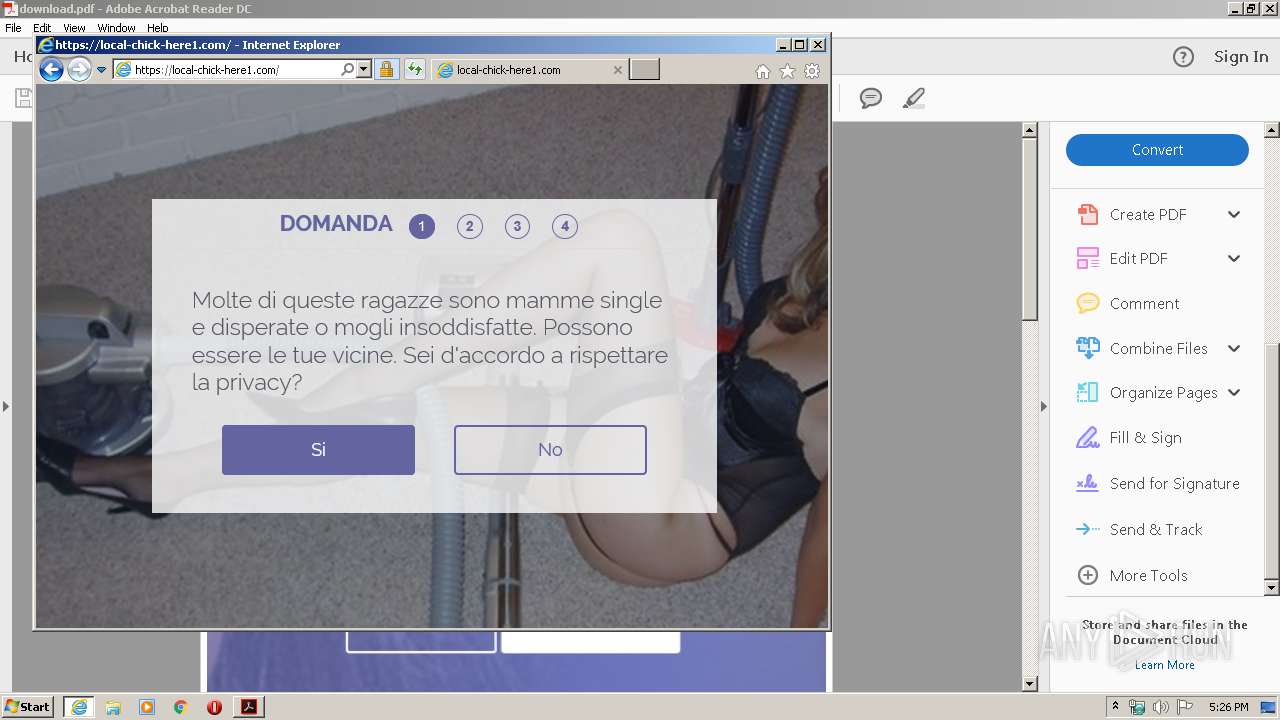The height and width of the screenshot is (720, 1280).
Task: Click Internet Explorer in the taskbar
Action: [x=79, y=707]
